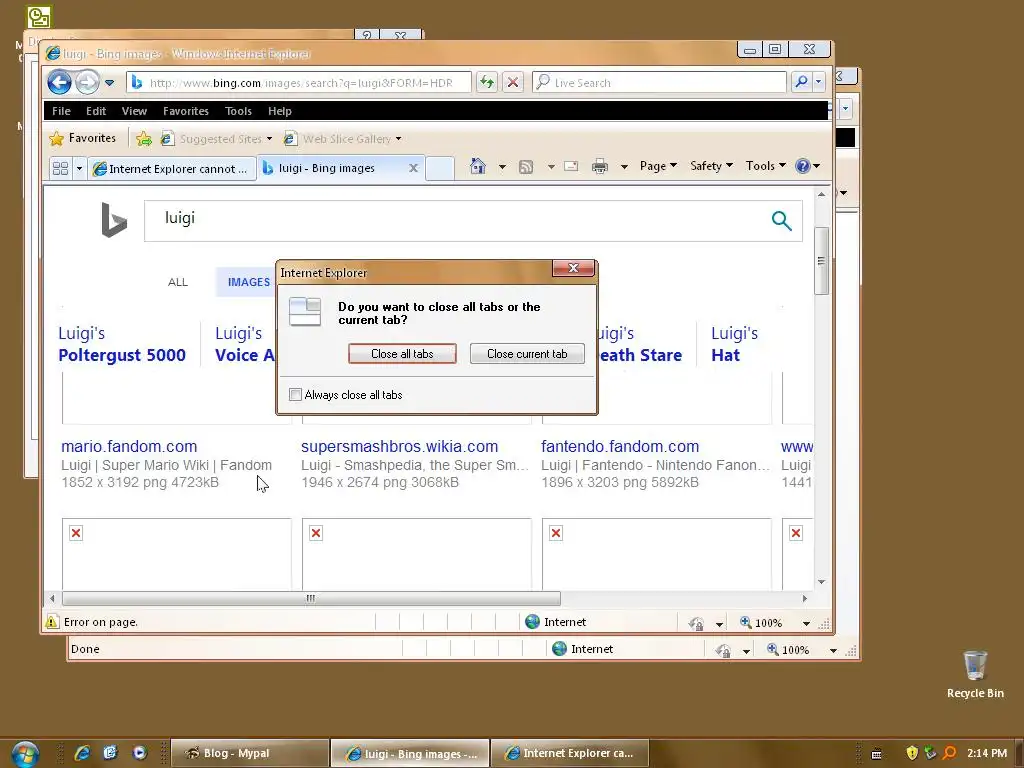Click the Back navigation arrow

click(59, 82)
